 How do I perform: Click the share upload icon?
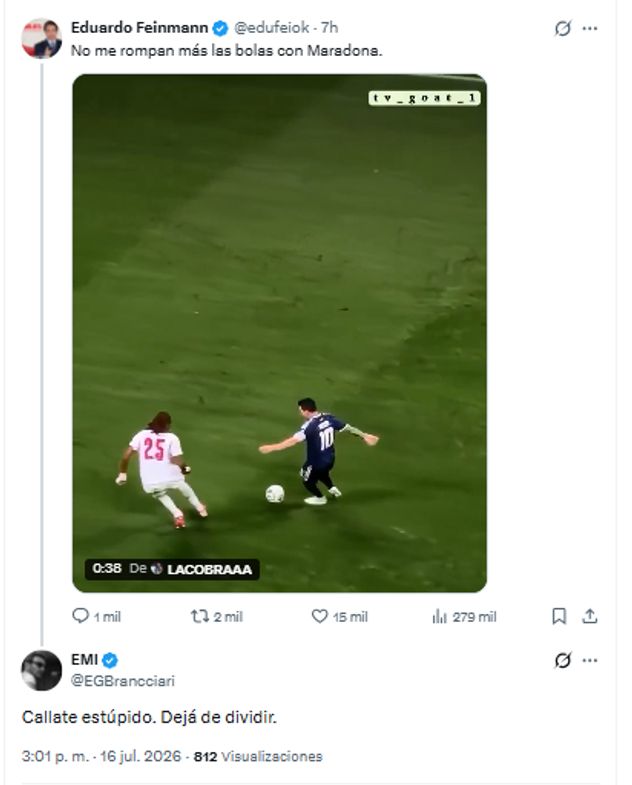(589, 616)
